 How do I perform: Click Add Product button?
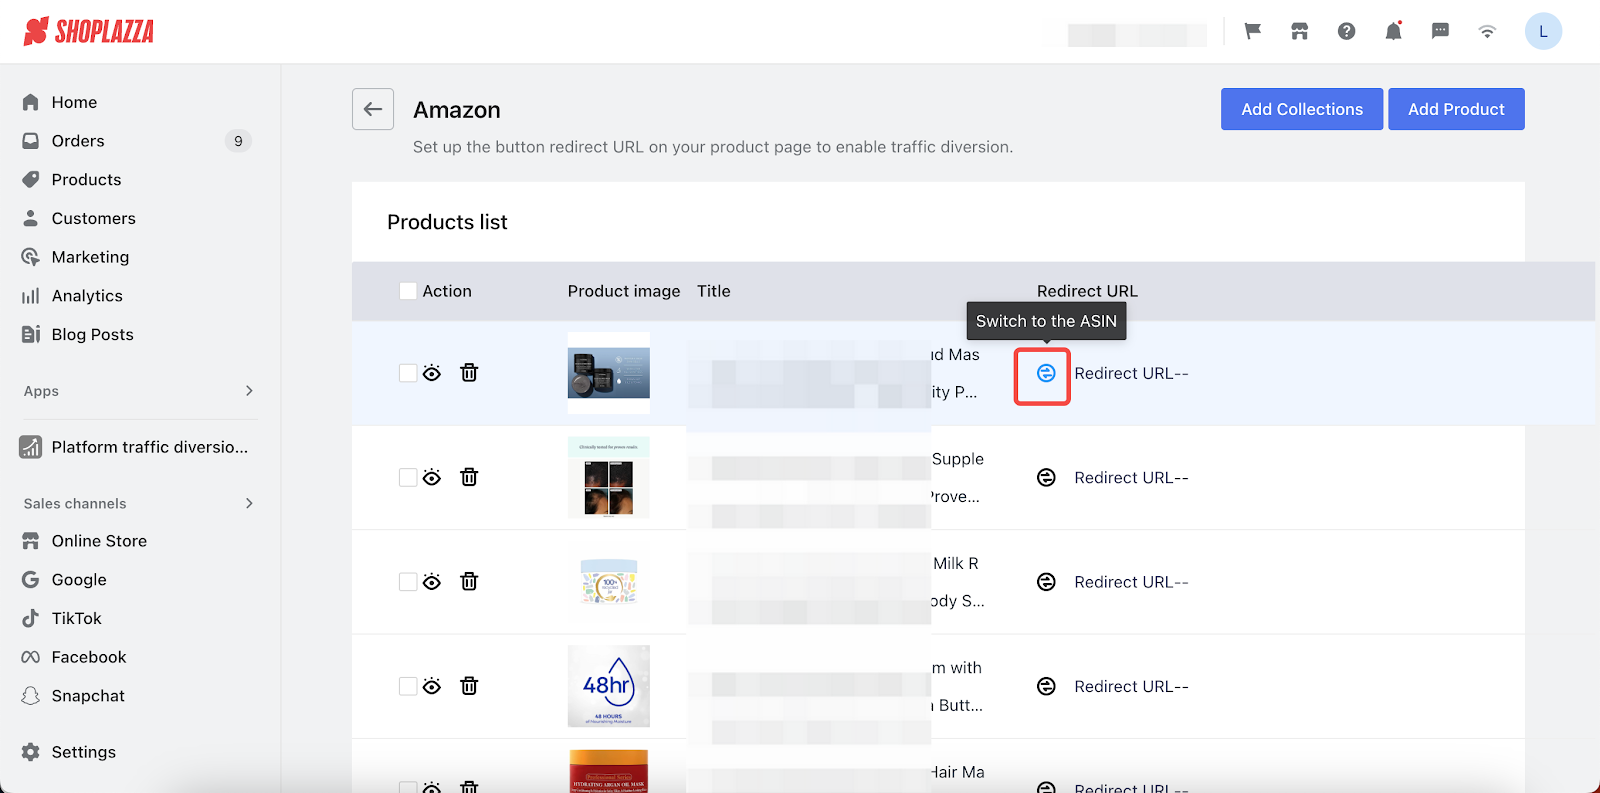coord(1456,109)
